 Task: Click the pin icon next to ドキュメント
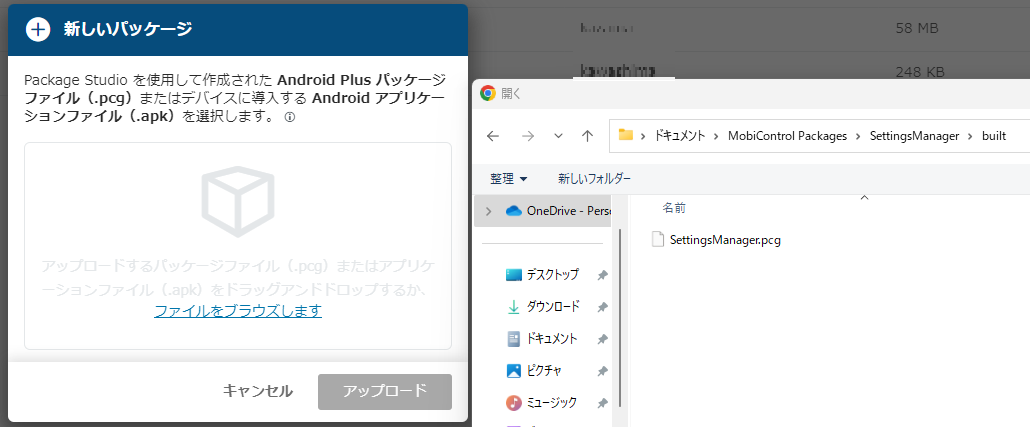602,340
